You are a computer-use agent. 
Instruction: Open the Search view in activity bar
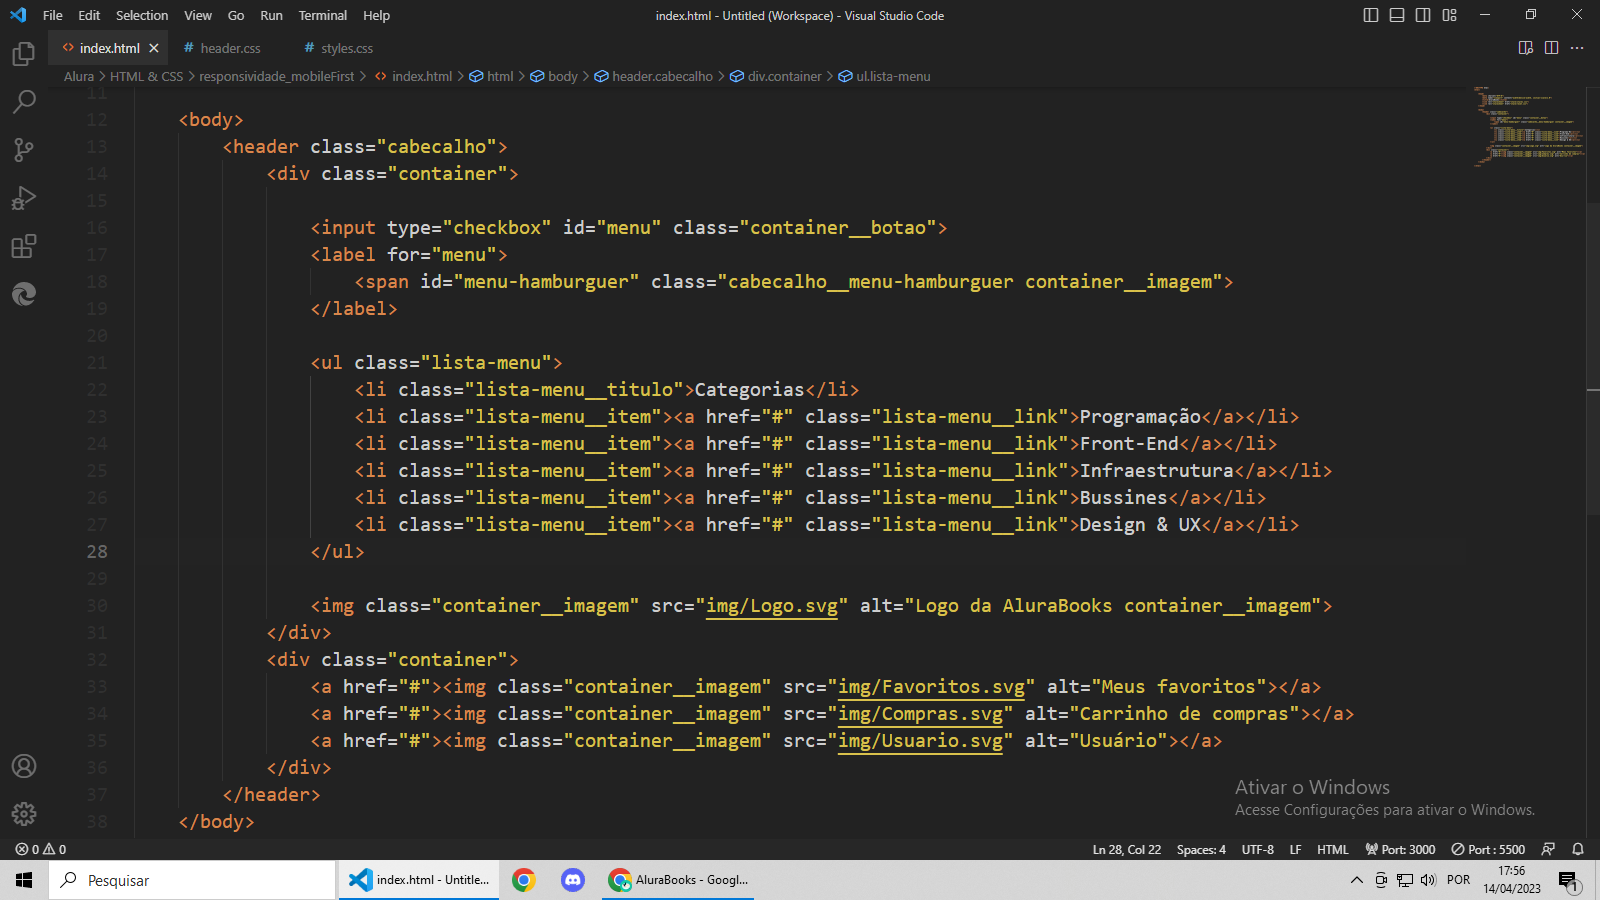point(24,101)
